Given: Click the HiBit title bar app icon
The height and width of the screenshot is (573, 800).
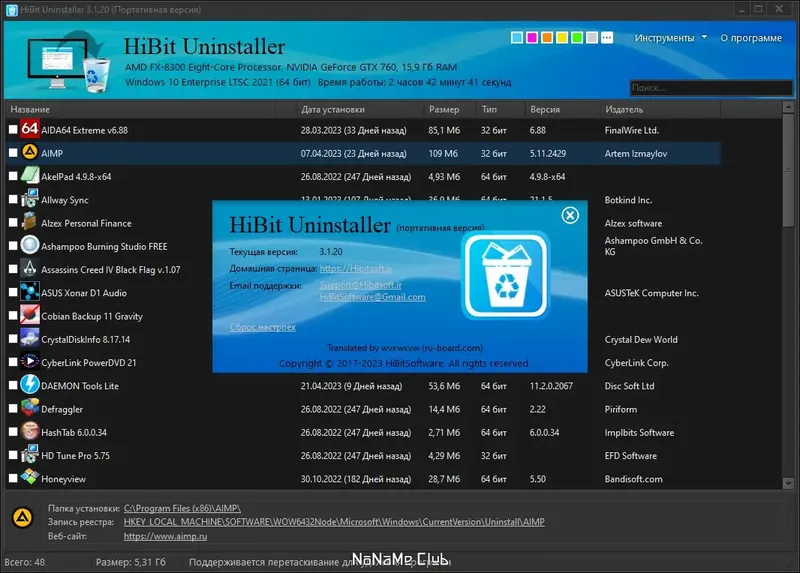Looking at the screenshot, I should [x=11, y=10].
